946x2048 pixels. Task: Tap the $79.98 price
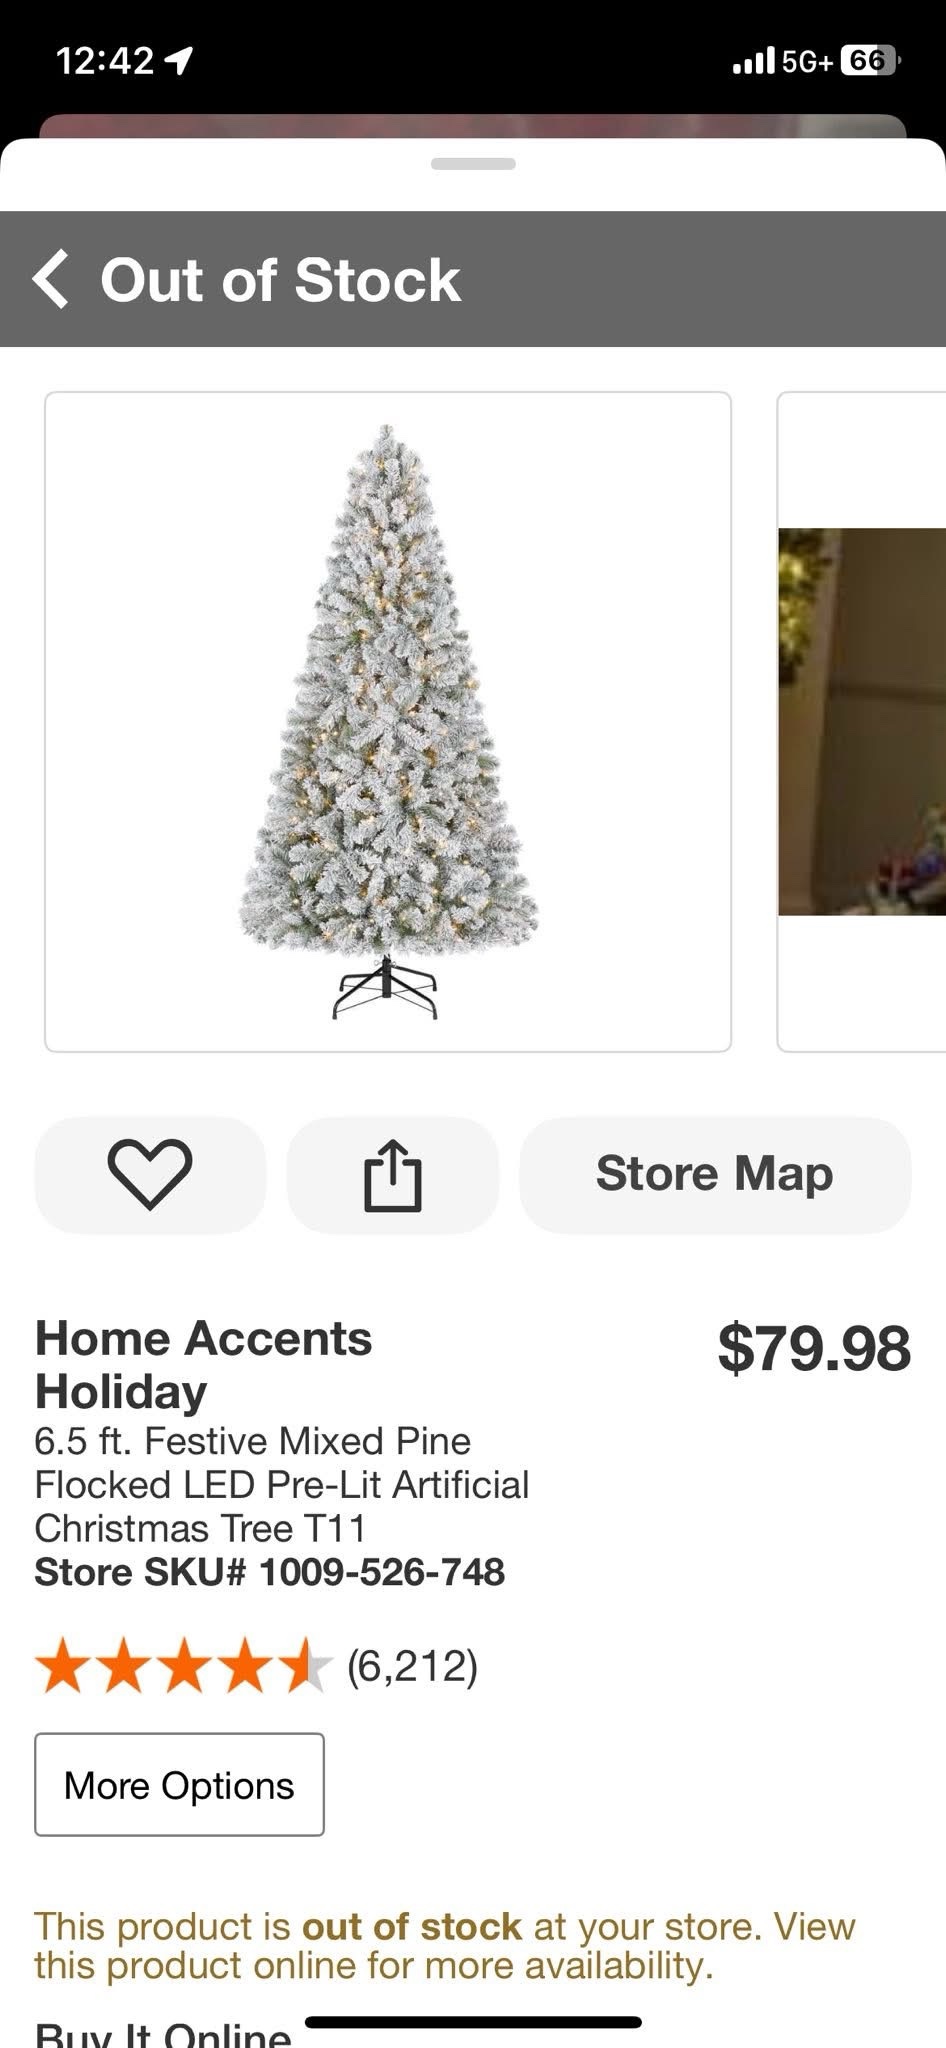coord(814,1348)
